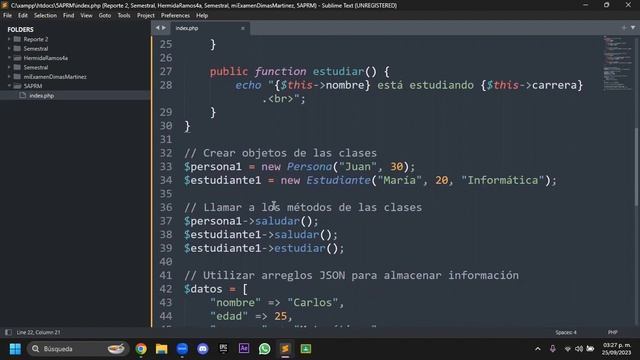Click line number 33 in gutter

166,167
